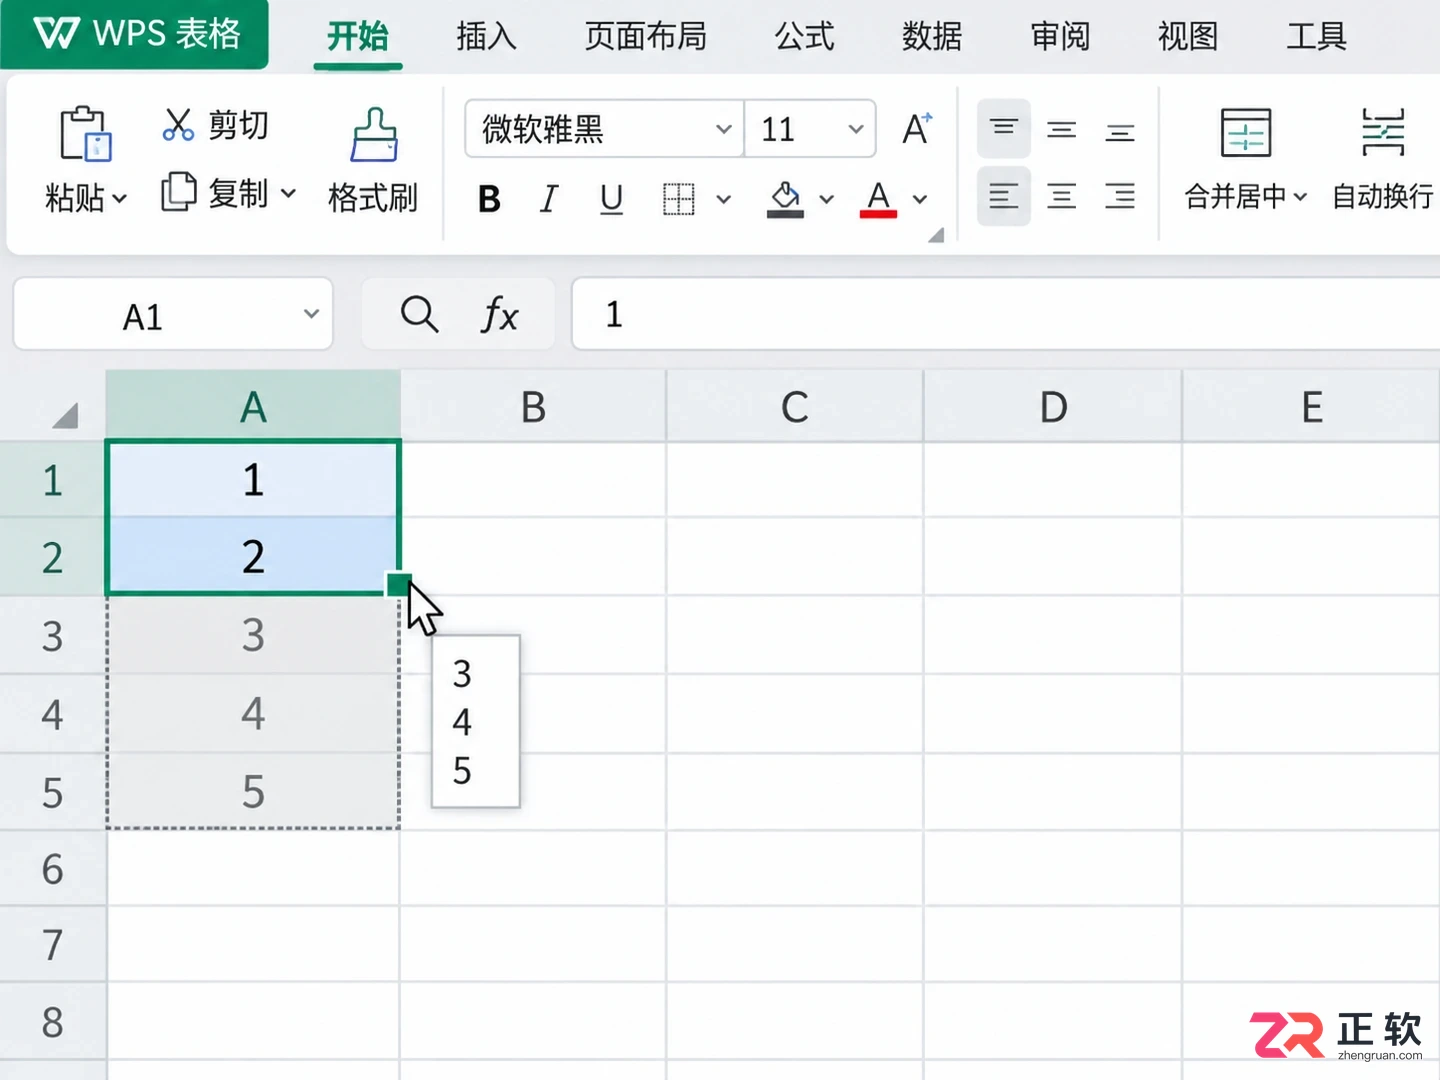
Task: Set middle vertical alignment
Action: click(1061, 130)
